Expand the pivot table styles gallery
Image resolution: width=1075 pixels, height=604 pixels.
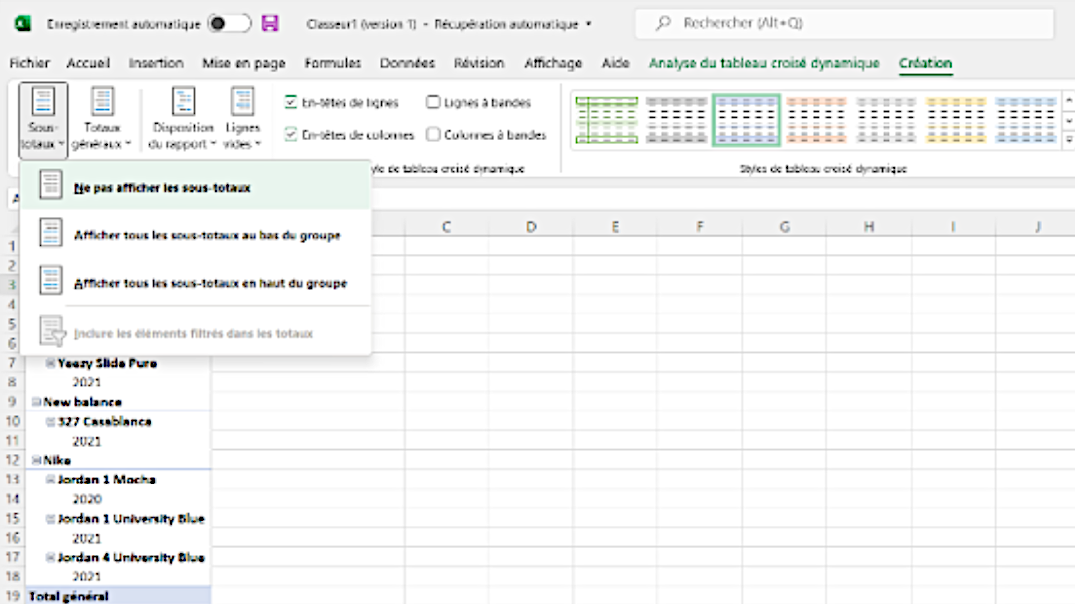pyautogui.click(x=1068, y=139)
